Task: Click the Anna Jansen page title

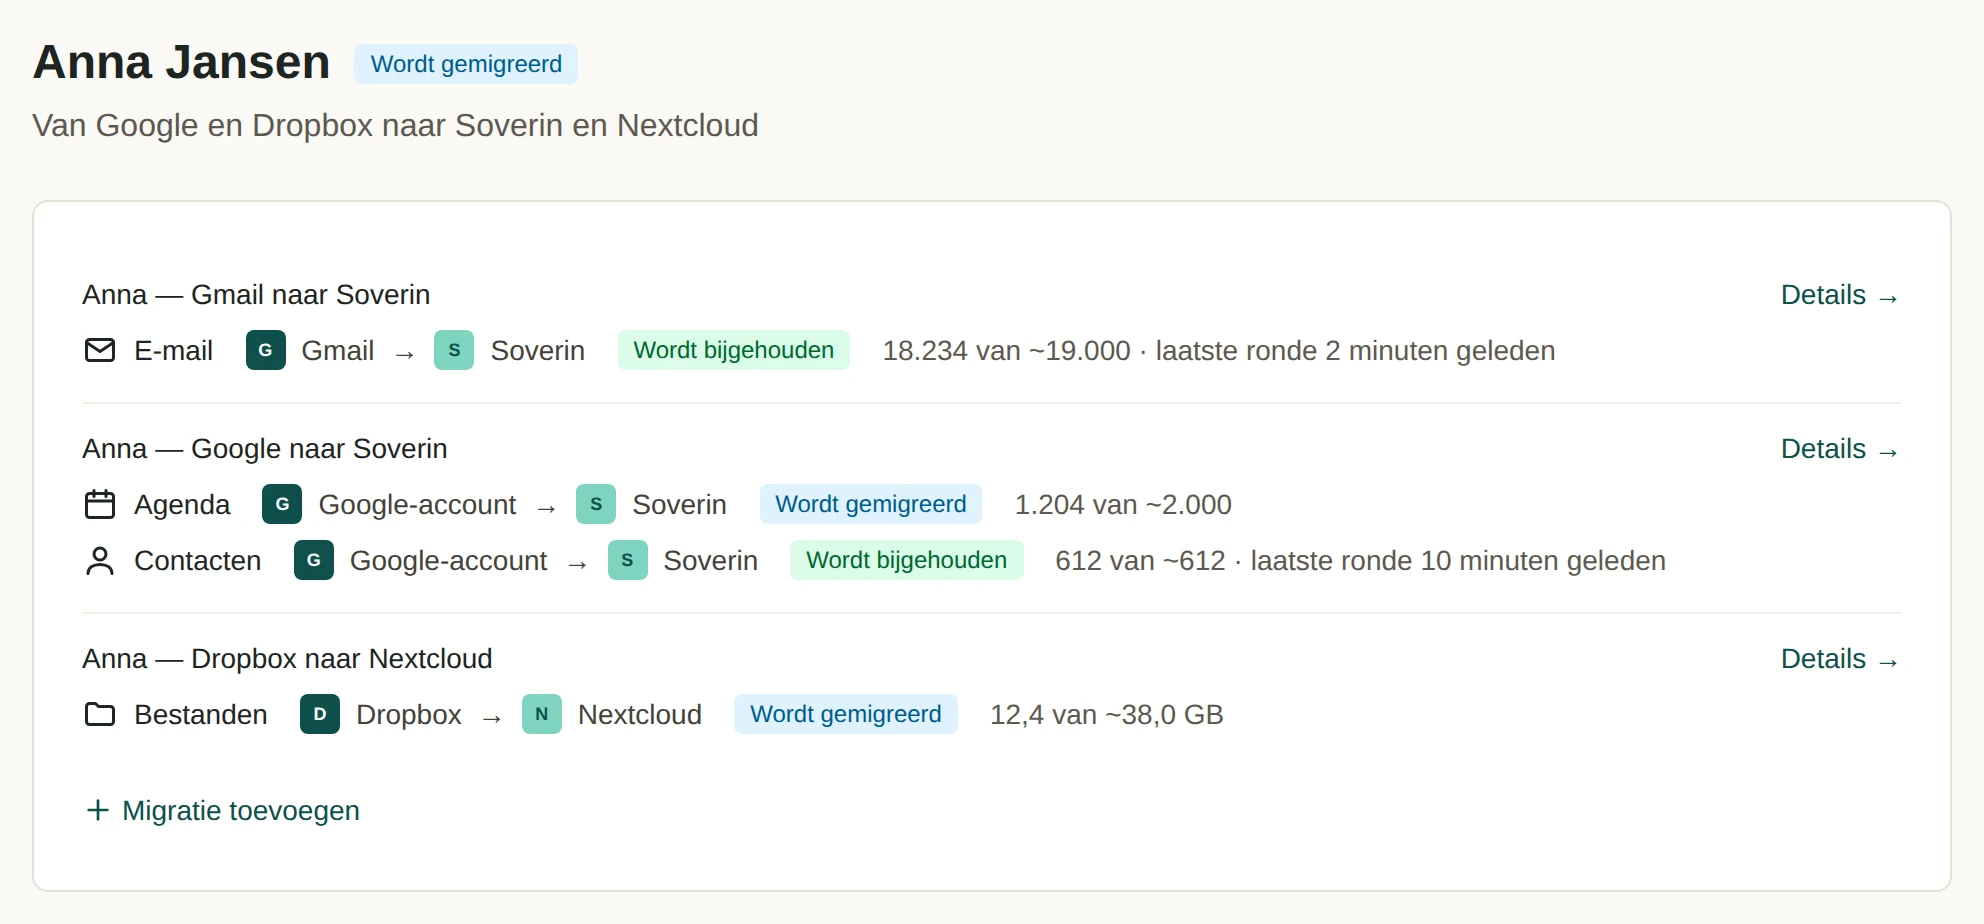Action: pos(181,62)
